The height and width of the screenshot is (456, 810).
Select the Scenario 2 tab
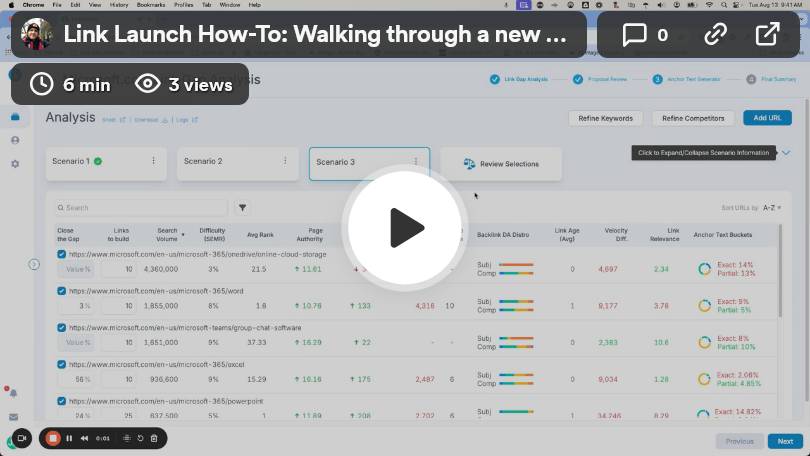point(238,164)
